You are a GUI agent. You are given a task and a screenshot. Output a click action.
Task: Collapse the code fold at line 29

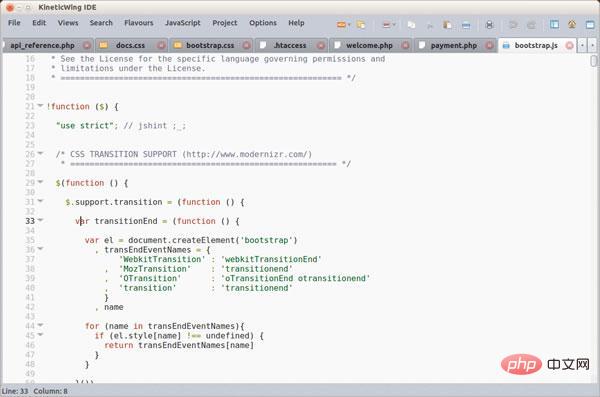[40, 182]
